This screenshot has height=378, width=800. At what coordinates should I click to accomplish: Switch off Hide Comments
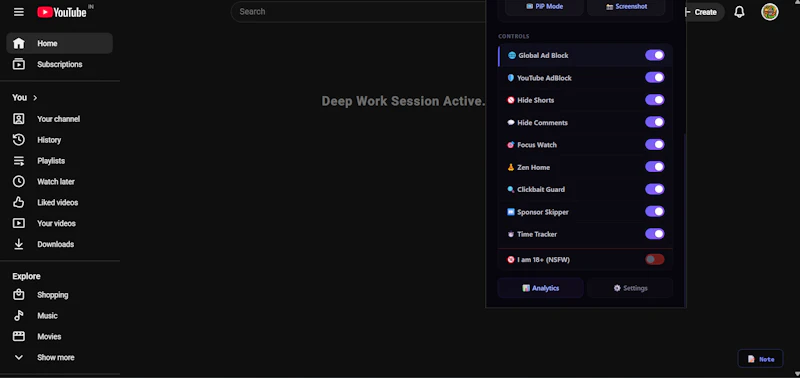(x=655, y=122)
